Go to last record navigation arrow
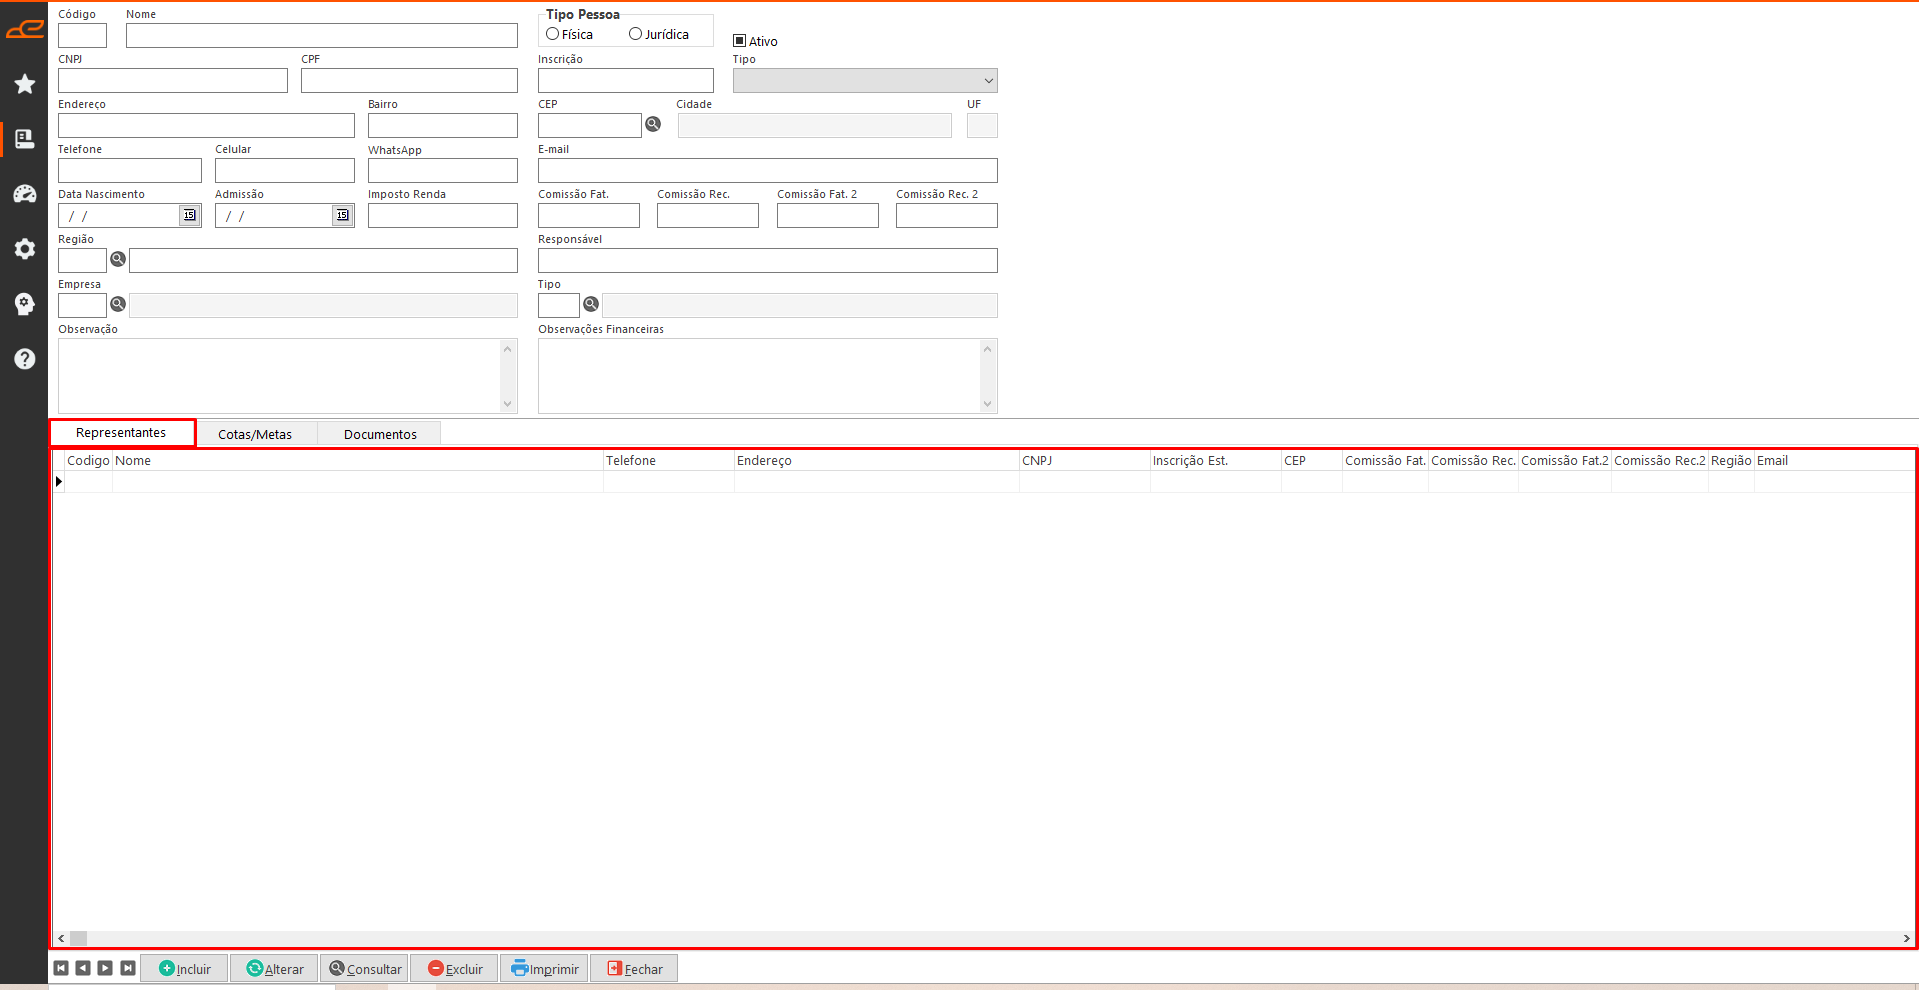 [x=128, y=968]
